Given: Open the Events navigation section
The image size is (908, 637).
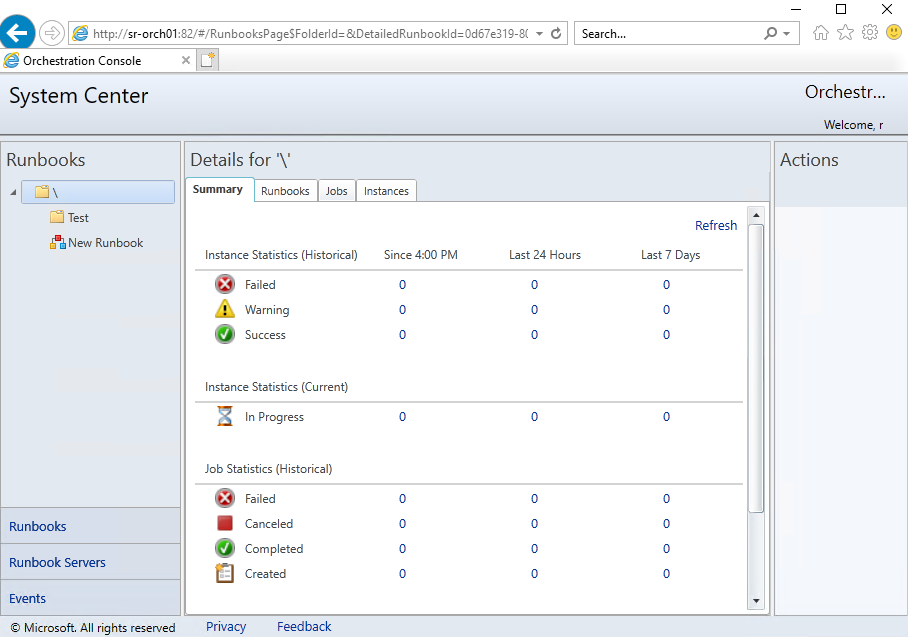Looking at the screenshot, I should click(x=28, y=598).
